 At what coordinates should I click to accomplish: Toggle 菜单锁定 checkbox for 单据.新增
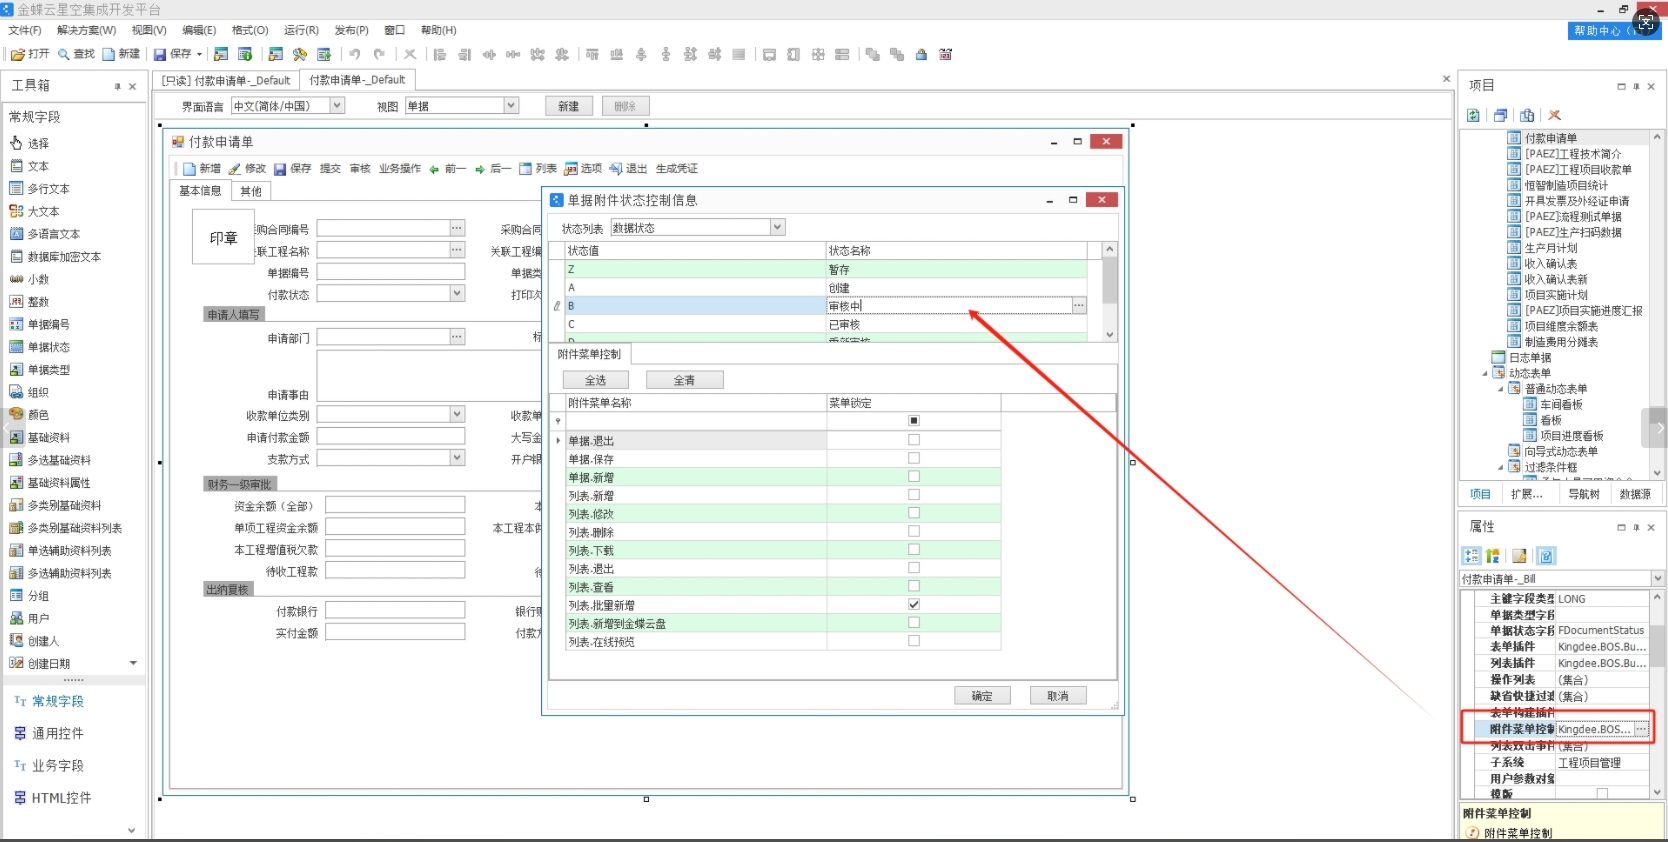coord(913,476)
